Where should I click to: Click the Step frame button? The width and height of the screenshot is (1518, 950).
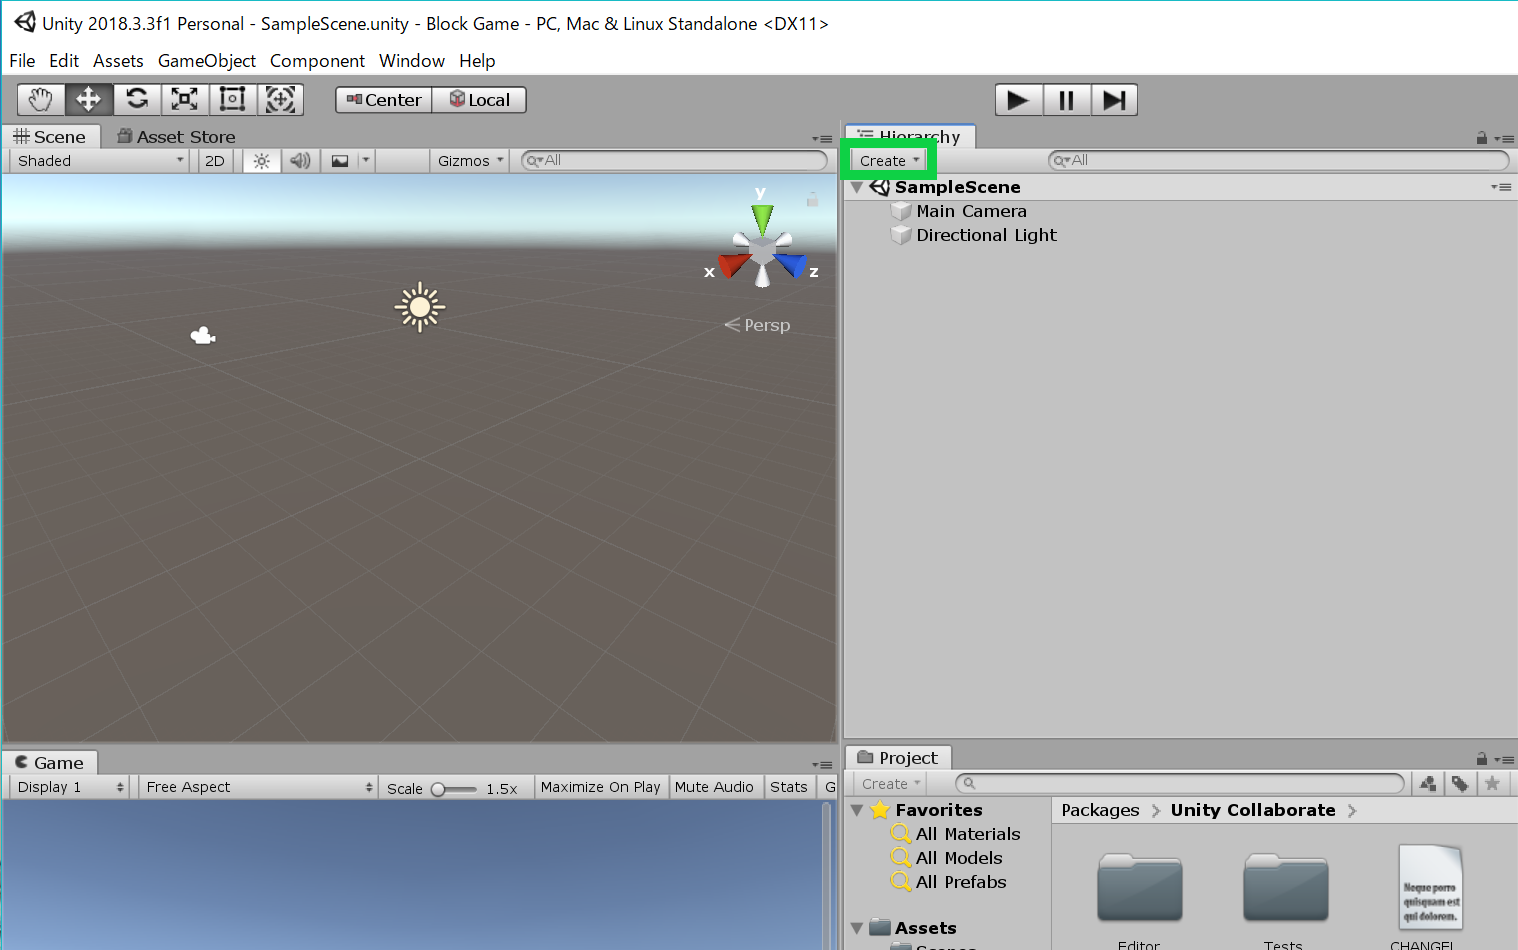tap(1114, 100)
